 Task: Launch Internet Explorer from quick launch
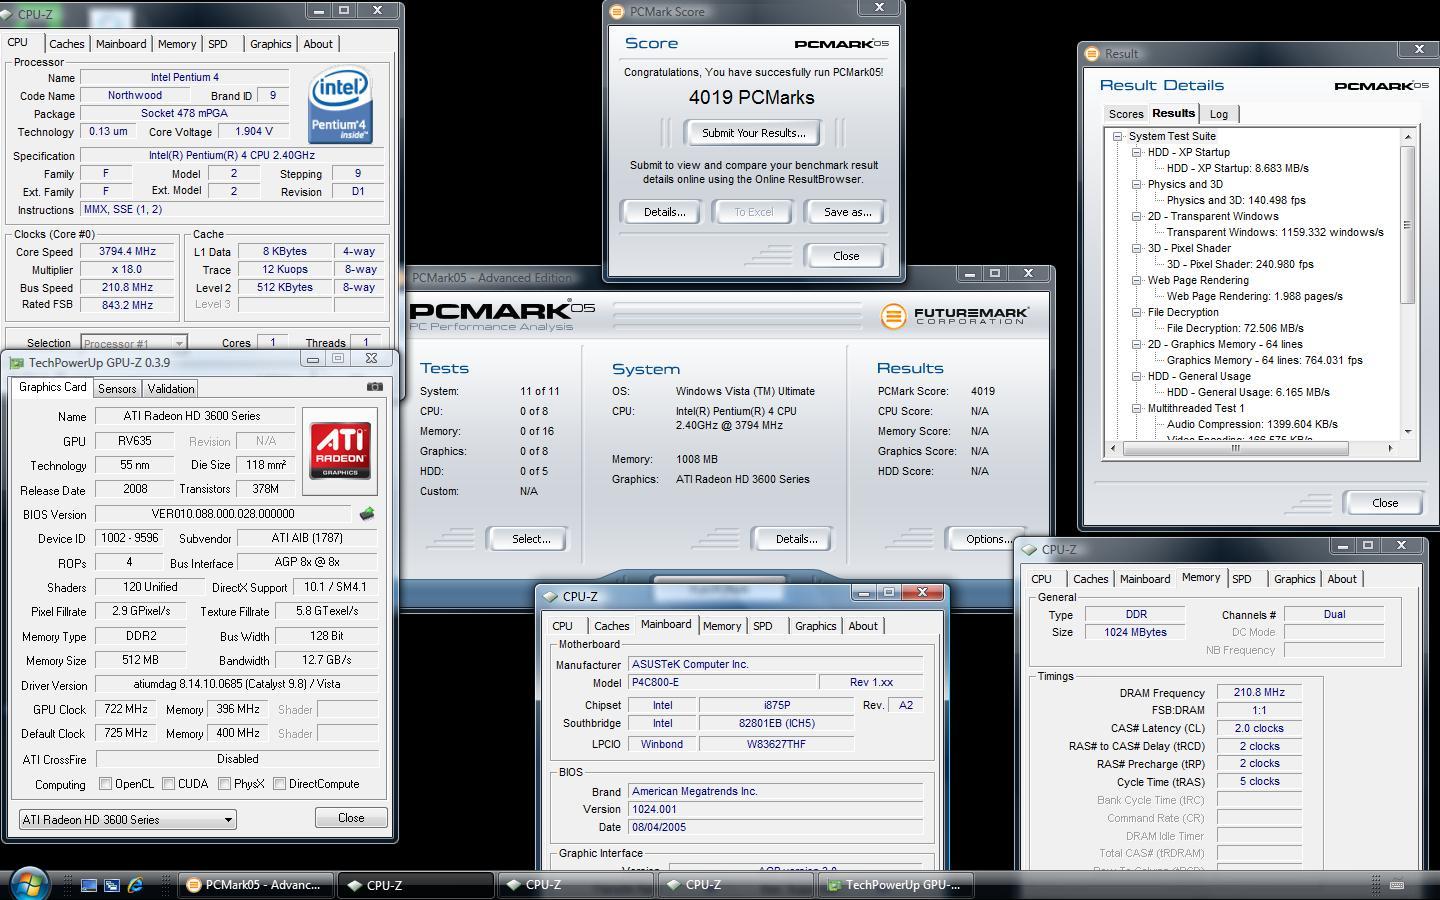(135, 885)
